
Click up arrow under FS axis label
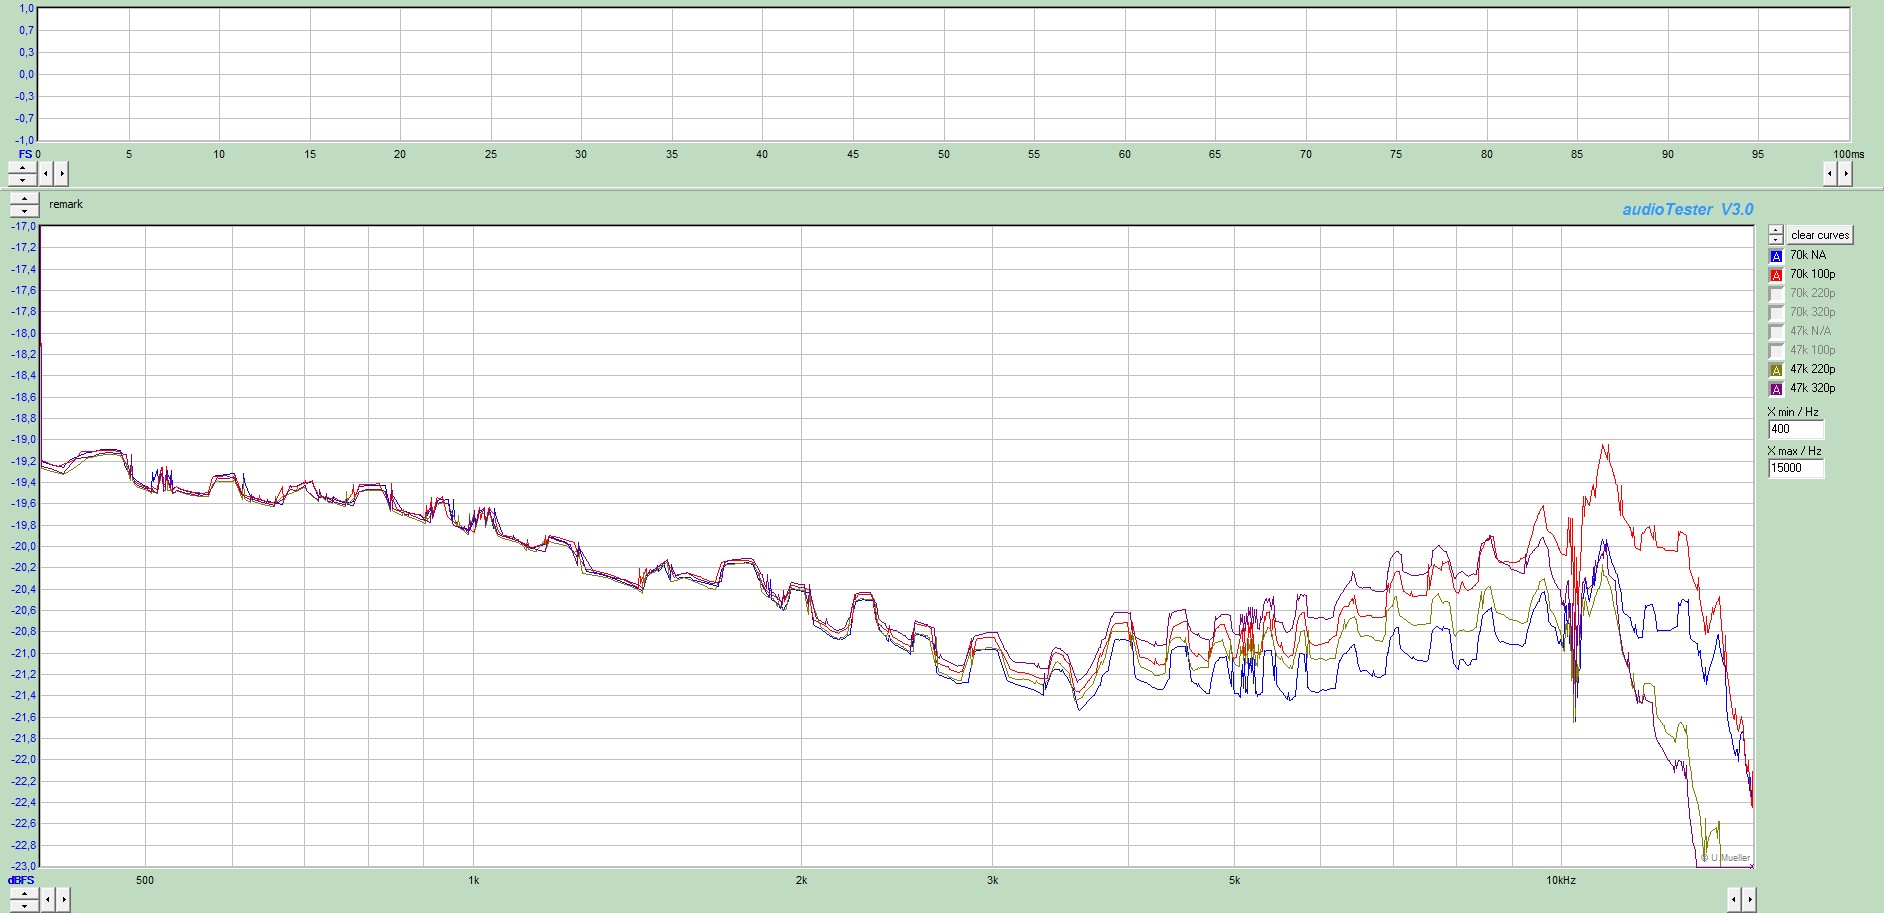point(22,168)
